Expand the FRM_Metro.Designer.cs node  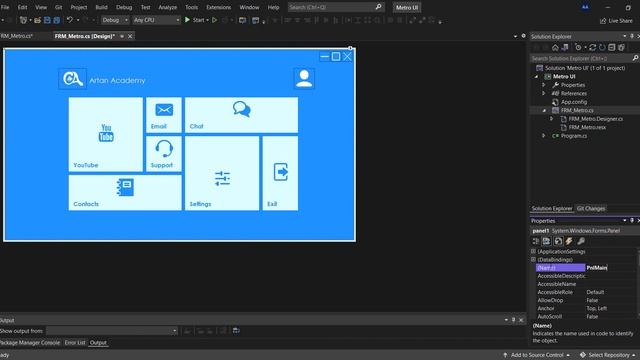551,119
